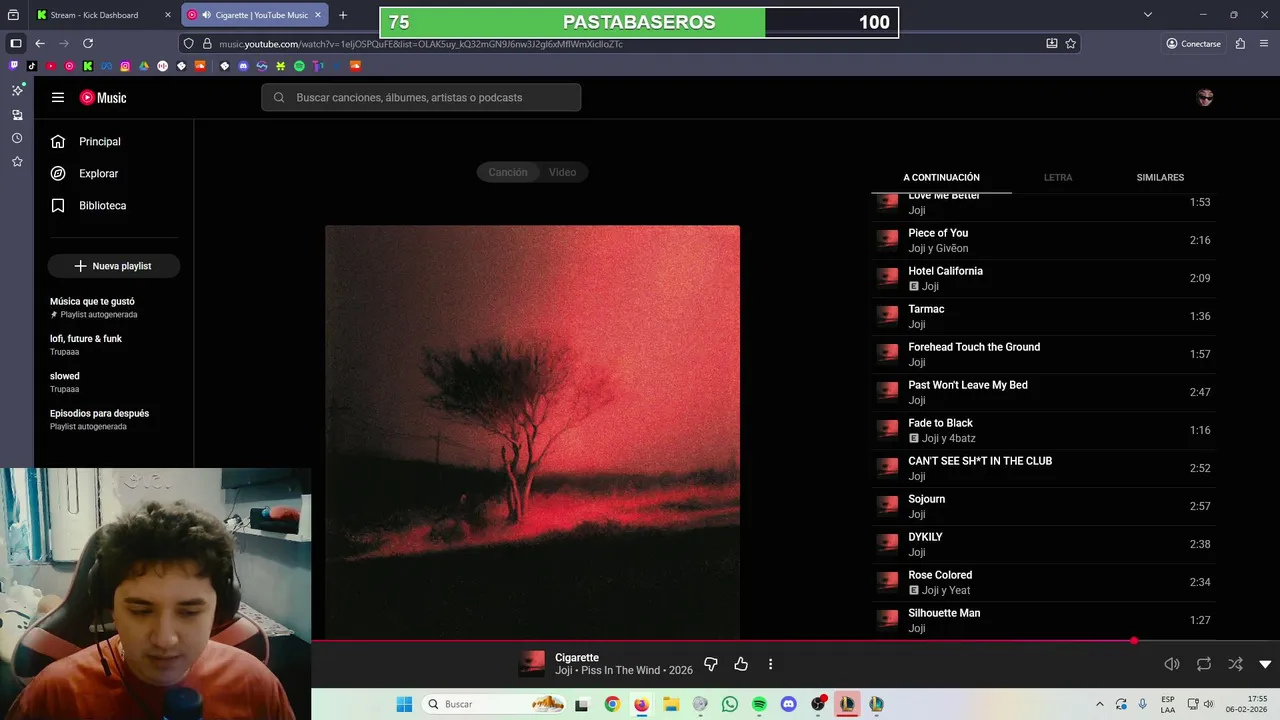Viewport: 1280px width, 720px height.
Task: Switch to Stream - Kick Dashboard tab
Action: (104, 15)
